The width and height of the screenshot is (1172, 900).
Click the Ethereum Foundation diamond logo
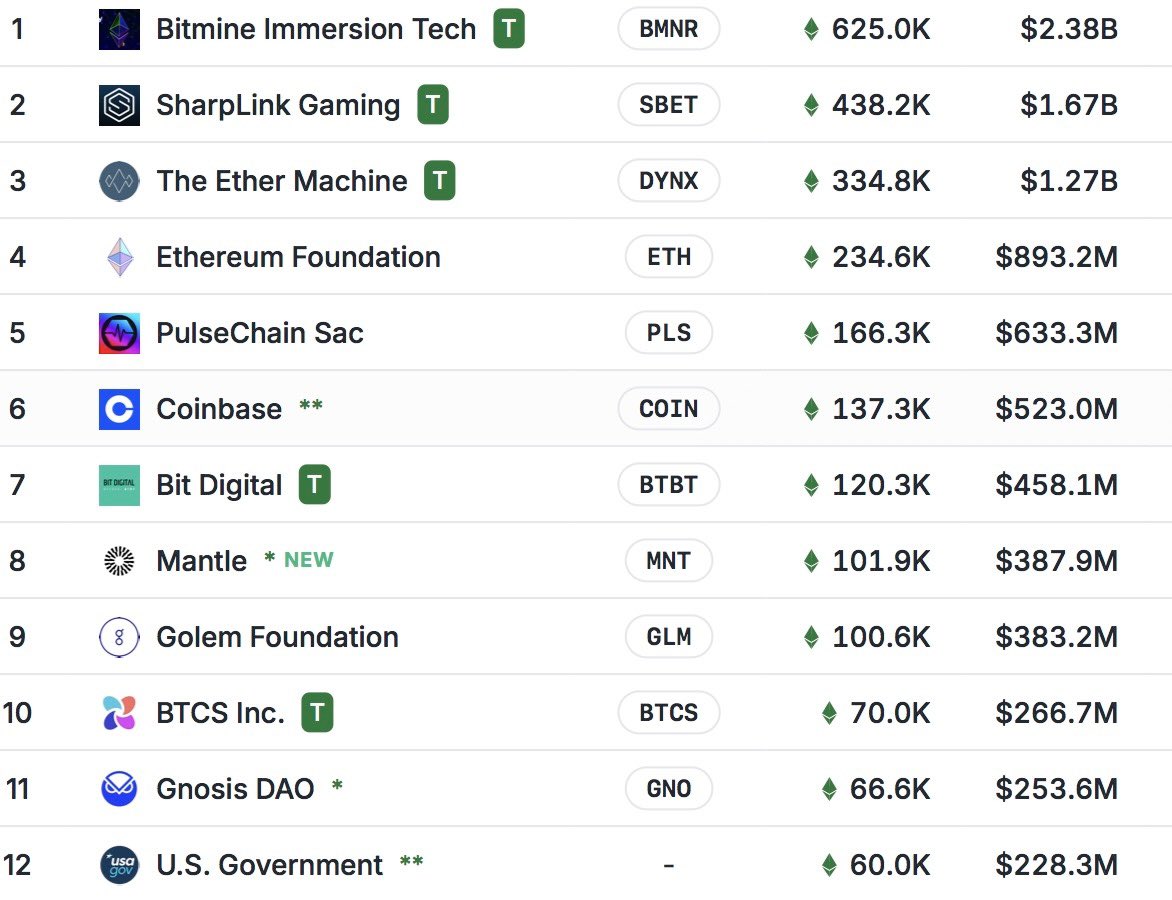[120, 257]
